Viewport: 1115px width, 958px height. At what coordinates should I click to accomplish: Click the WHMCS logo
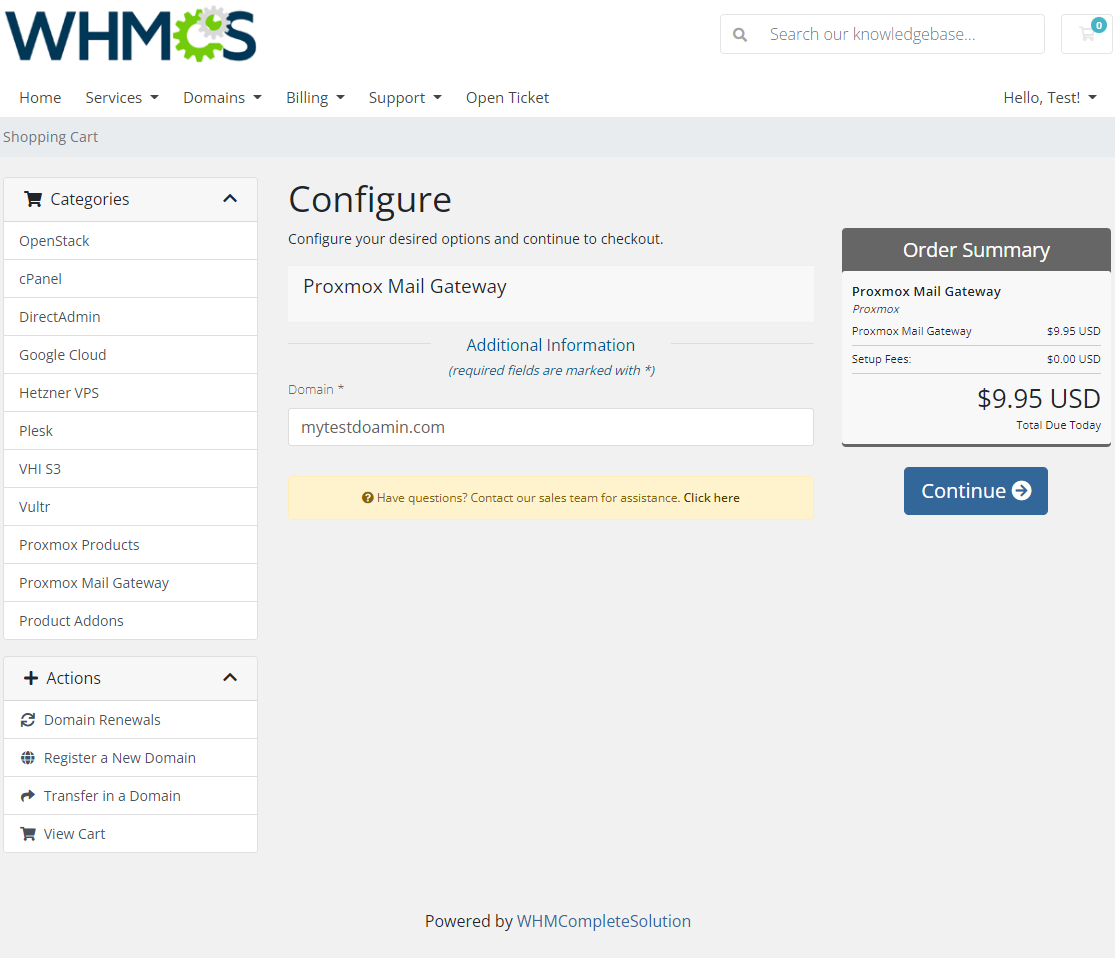point(131,34)
